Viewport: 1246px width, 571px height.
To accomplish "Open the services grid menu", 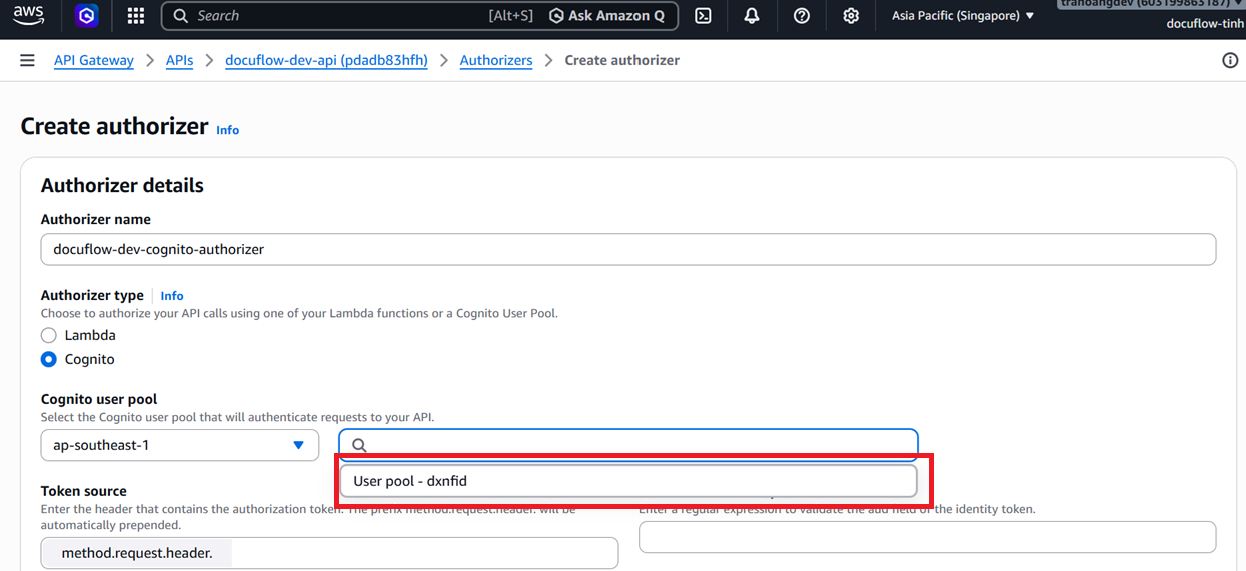I will 136,16.
